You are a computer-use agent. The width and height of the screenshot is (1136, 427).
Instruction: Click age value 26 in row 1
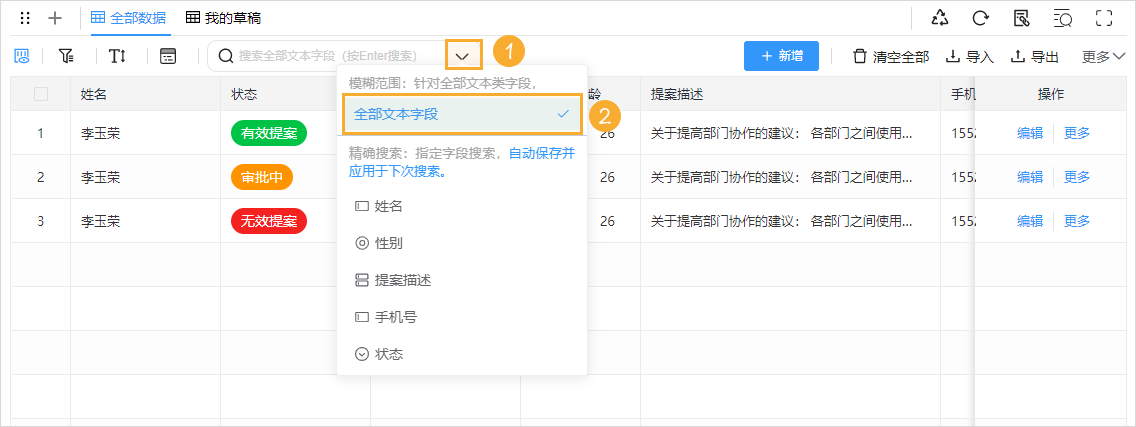pyautogui.click(x=608, y=133)
